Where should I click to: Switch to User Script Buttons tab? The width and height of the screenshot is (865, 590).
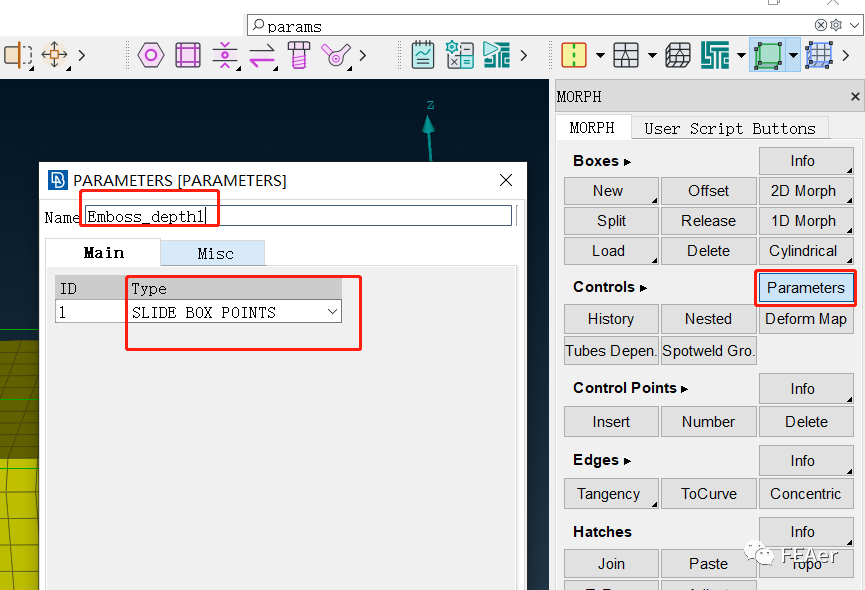[x=730, y=128]
